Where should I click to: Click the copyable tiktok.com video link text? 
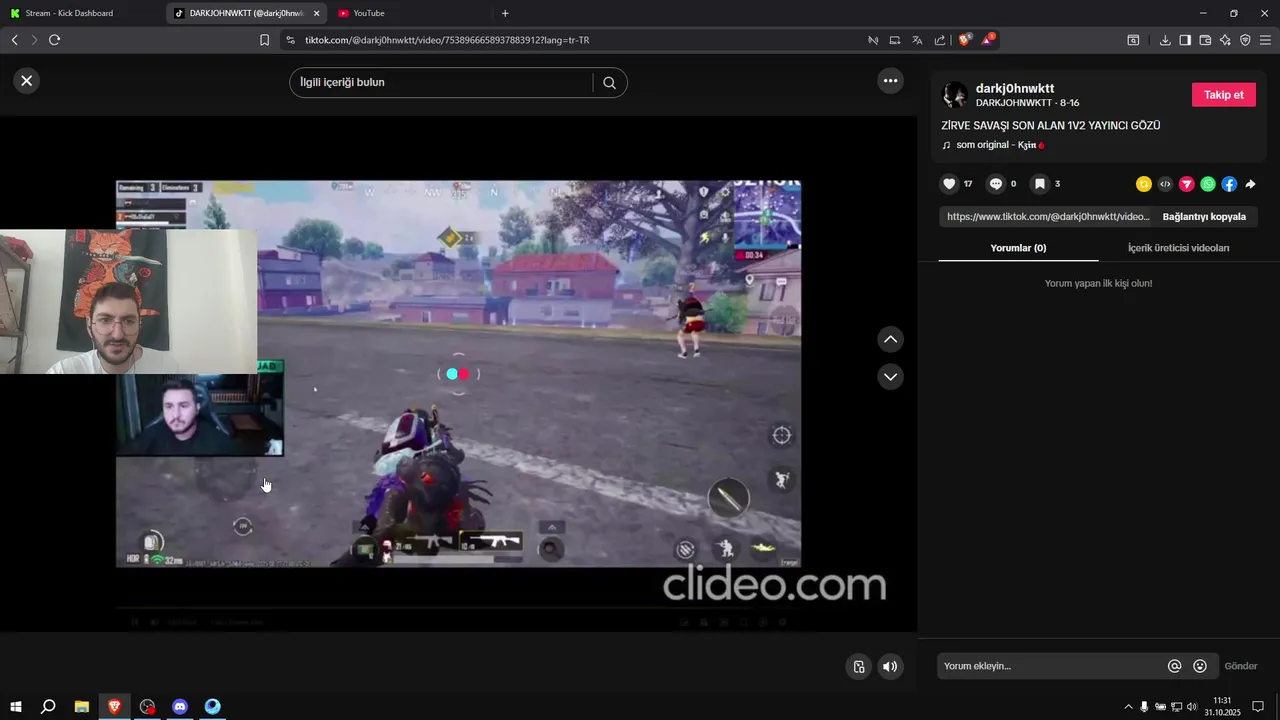[1048, 216]
